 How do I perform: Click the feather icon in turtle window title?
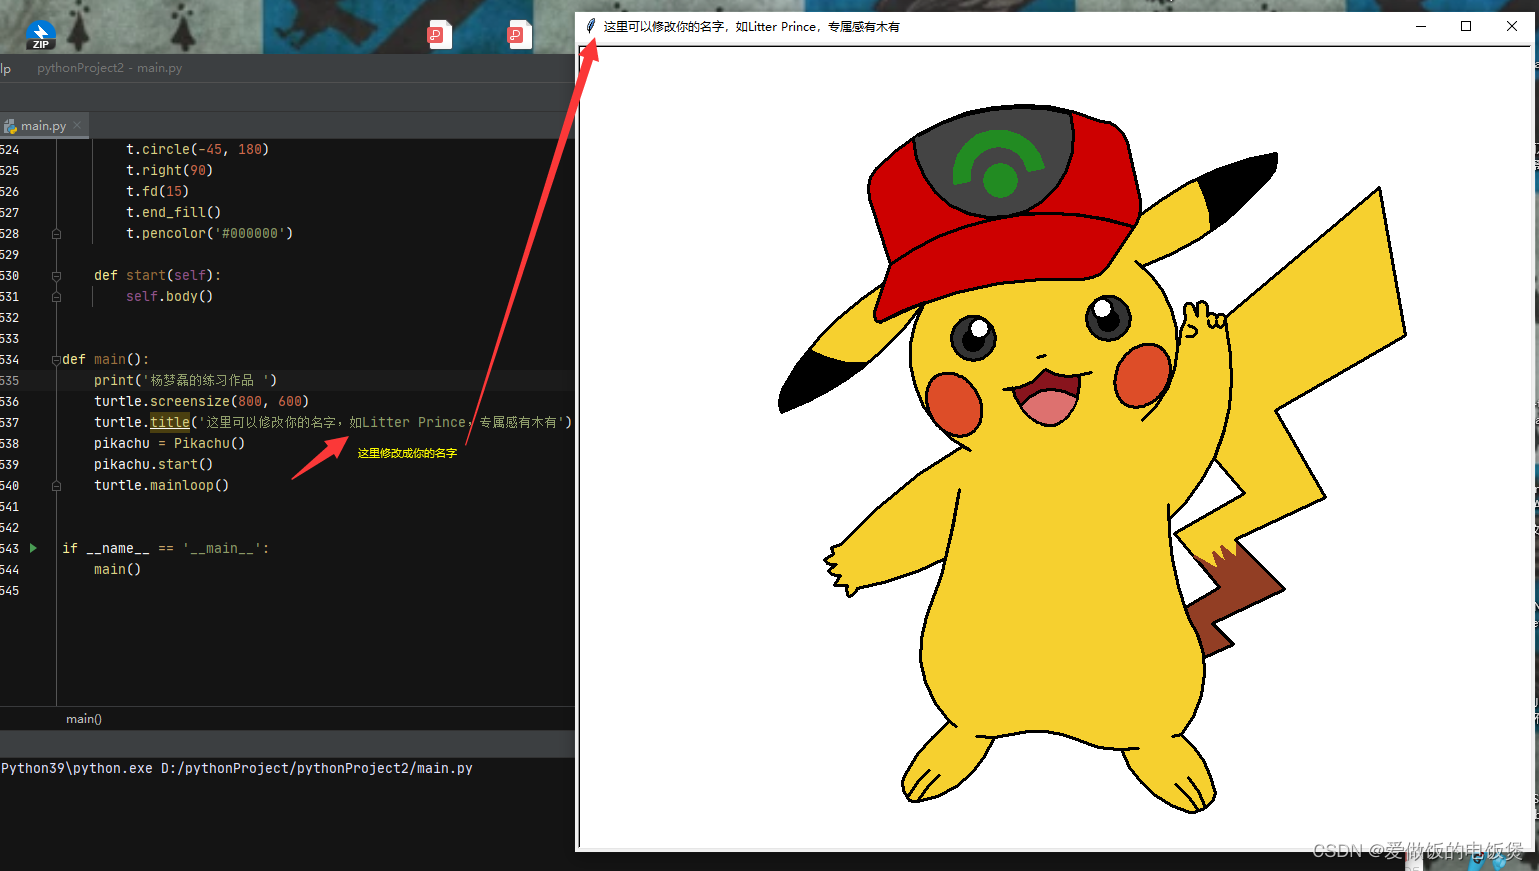coord(591,26)
